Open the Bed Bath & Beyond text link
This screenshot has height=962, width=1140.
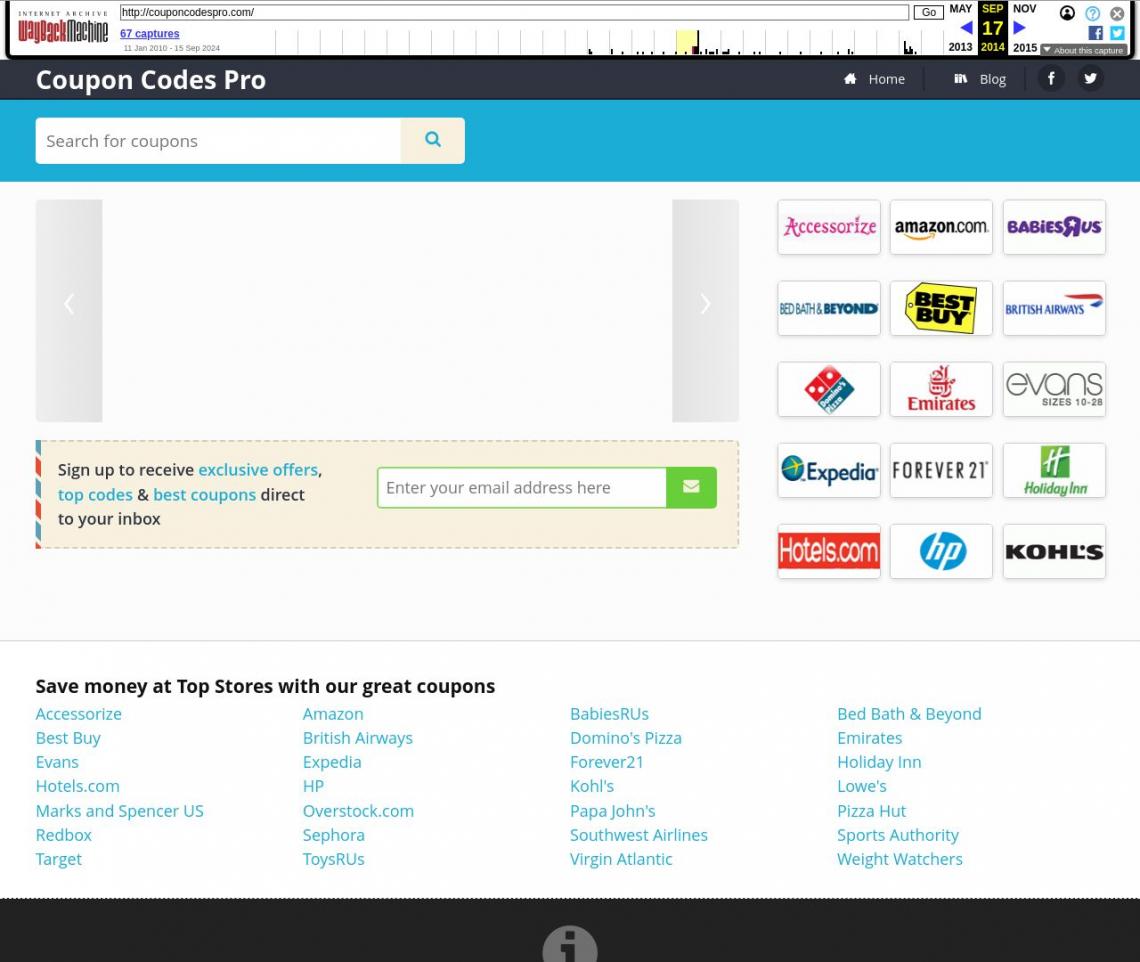(909, 714)
